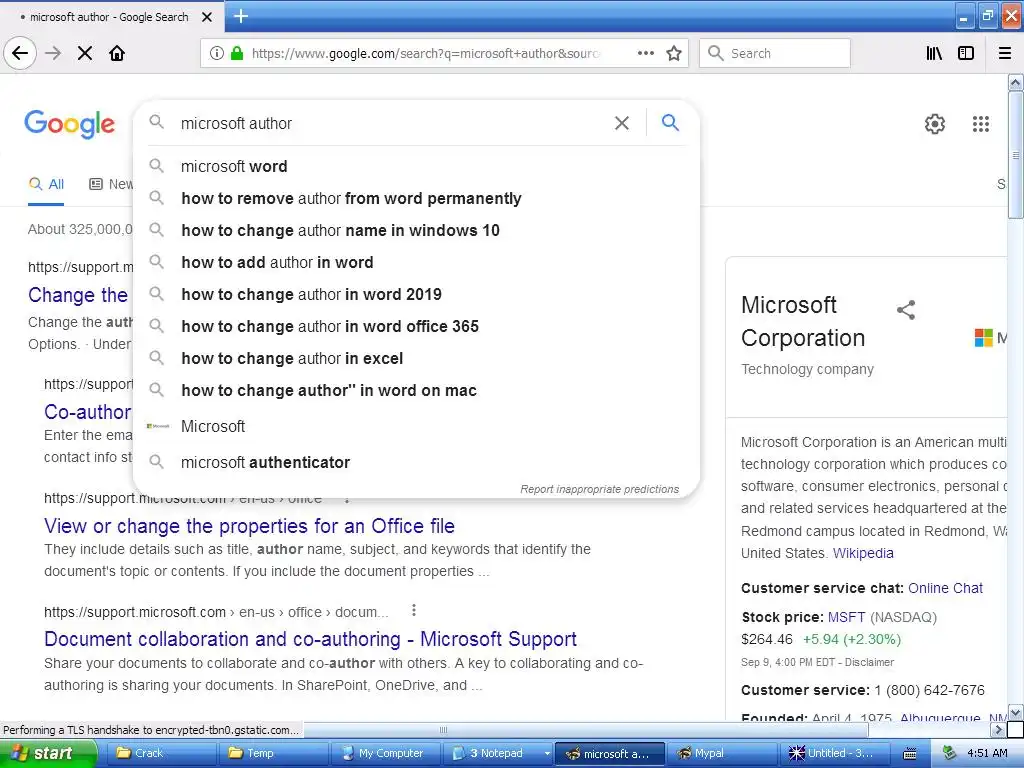Open the browser hamburger menu

coord(1005,53)
